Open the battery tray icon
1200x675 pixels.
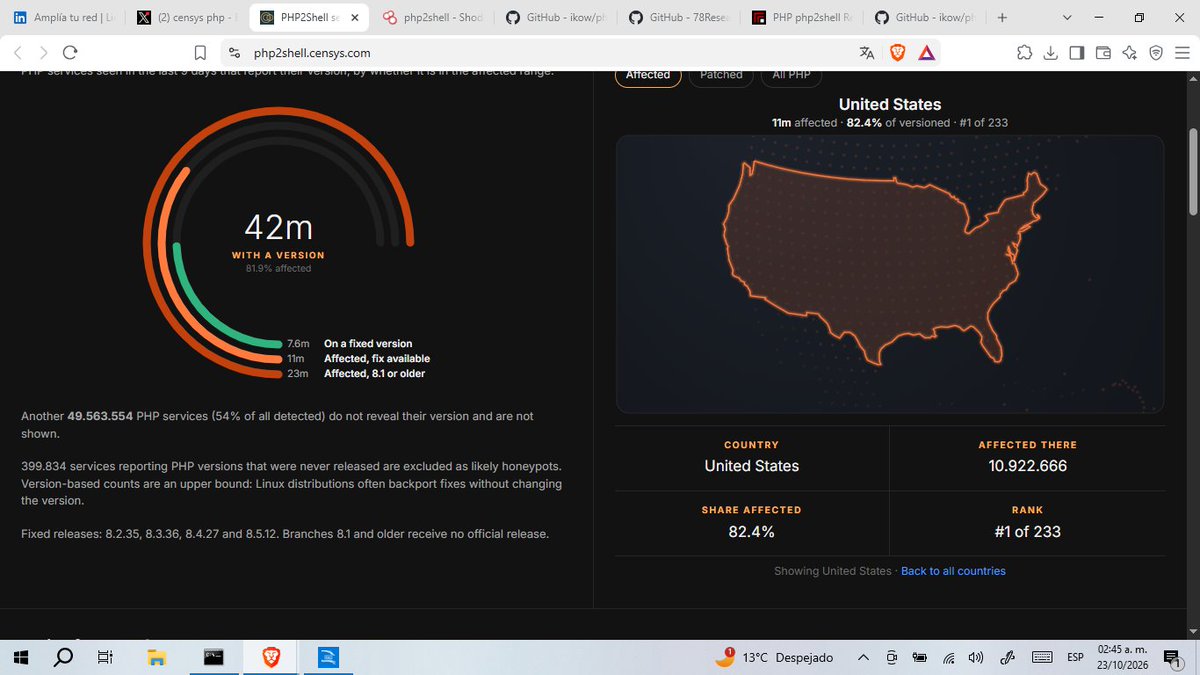coord(919,657)
